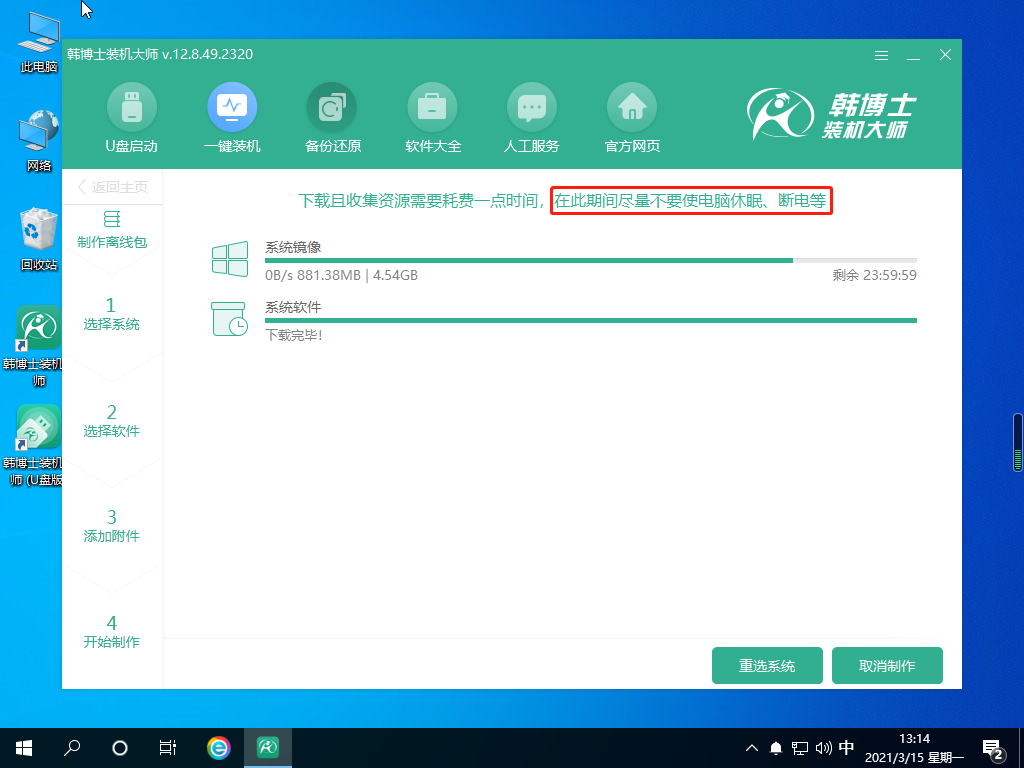The width and height of the screenshot is (1024, 768).
Task: Select step 4 开始制作
Action: pos(112,632)
